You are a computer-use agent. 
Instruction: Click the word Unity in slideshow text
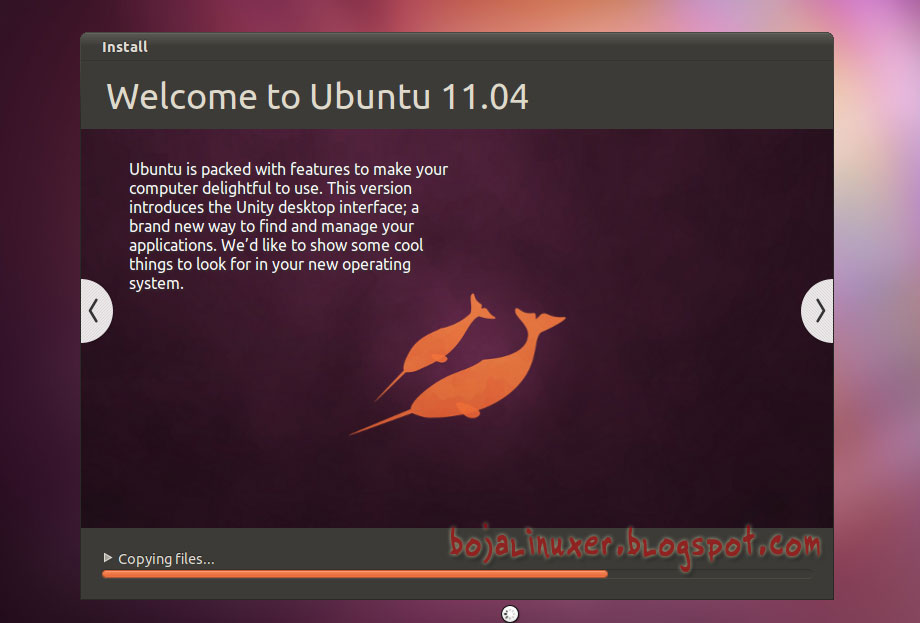pyautogui.click(x=255, y=208)
